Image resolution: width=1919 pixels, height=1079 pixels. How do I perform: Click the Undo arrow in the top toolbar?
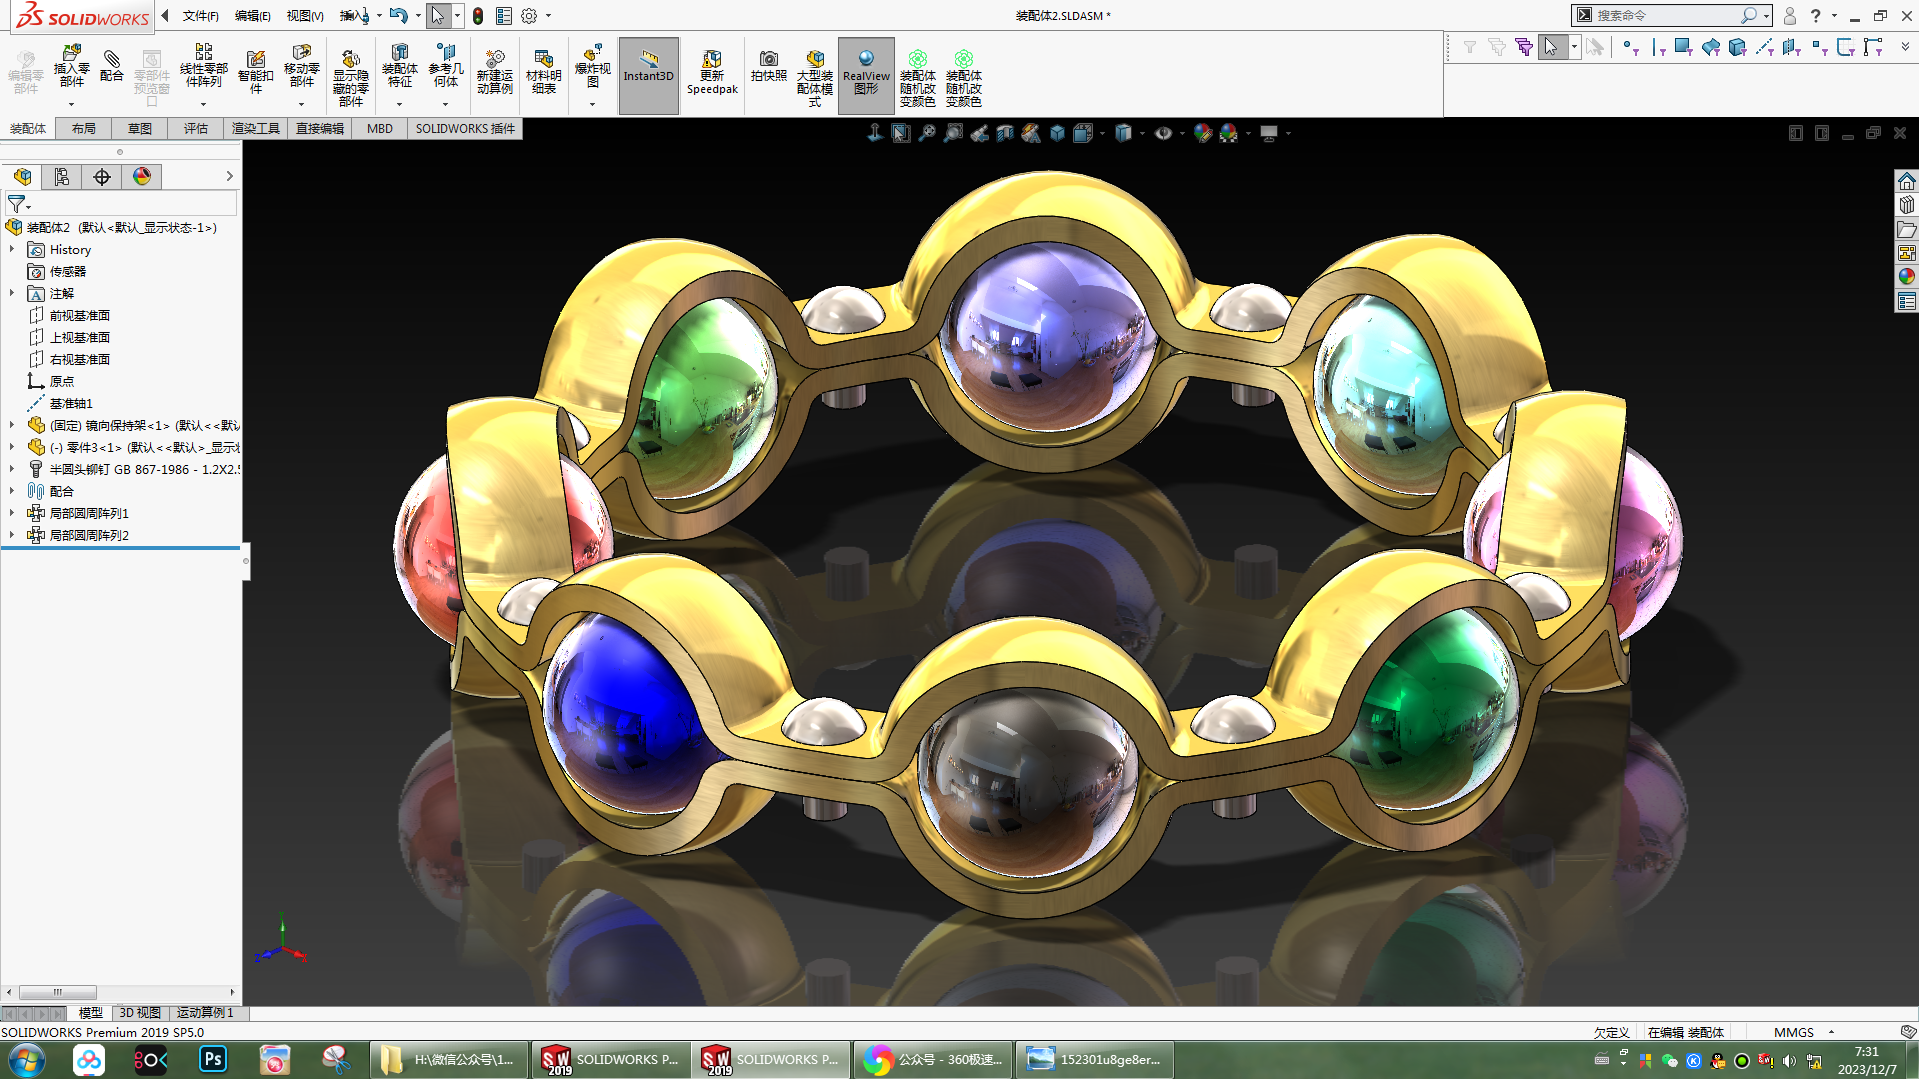point(398,15)
